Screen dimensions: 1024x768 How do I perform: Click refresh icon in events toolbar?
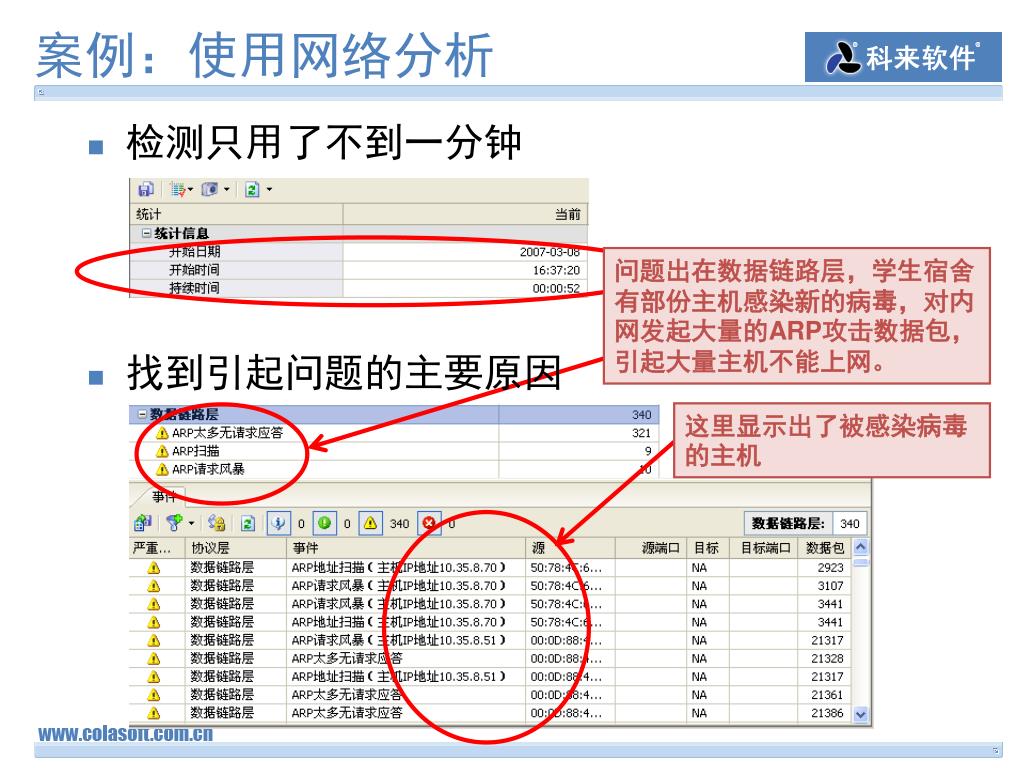[x=248, y=523]
